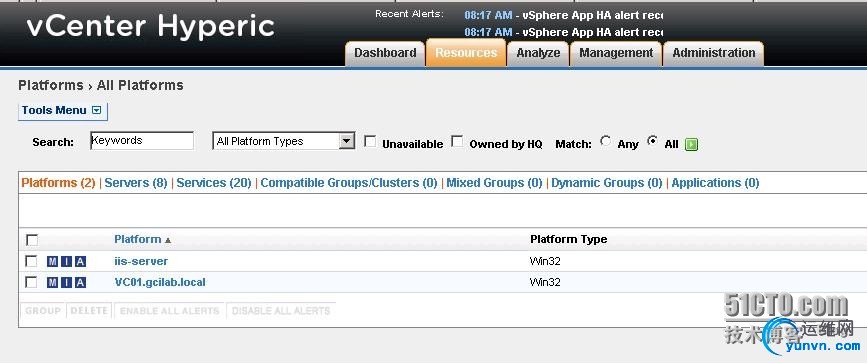Open the Administration tab
This screenshot has height=363, width=867.
[x=713, y=53]
